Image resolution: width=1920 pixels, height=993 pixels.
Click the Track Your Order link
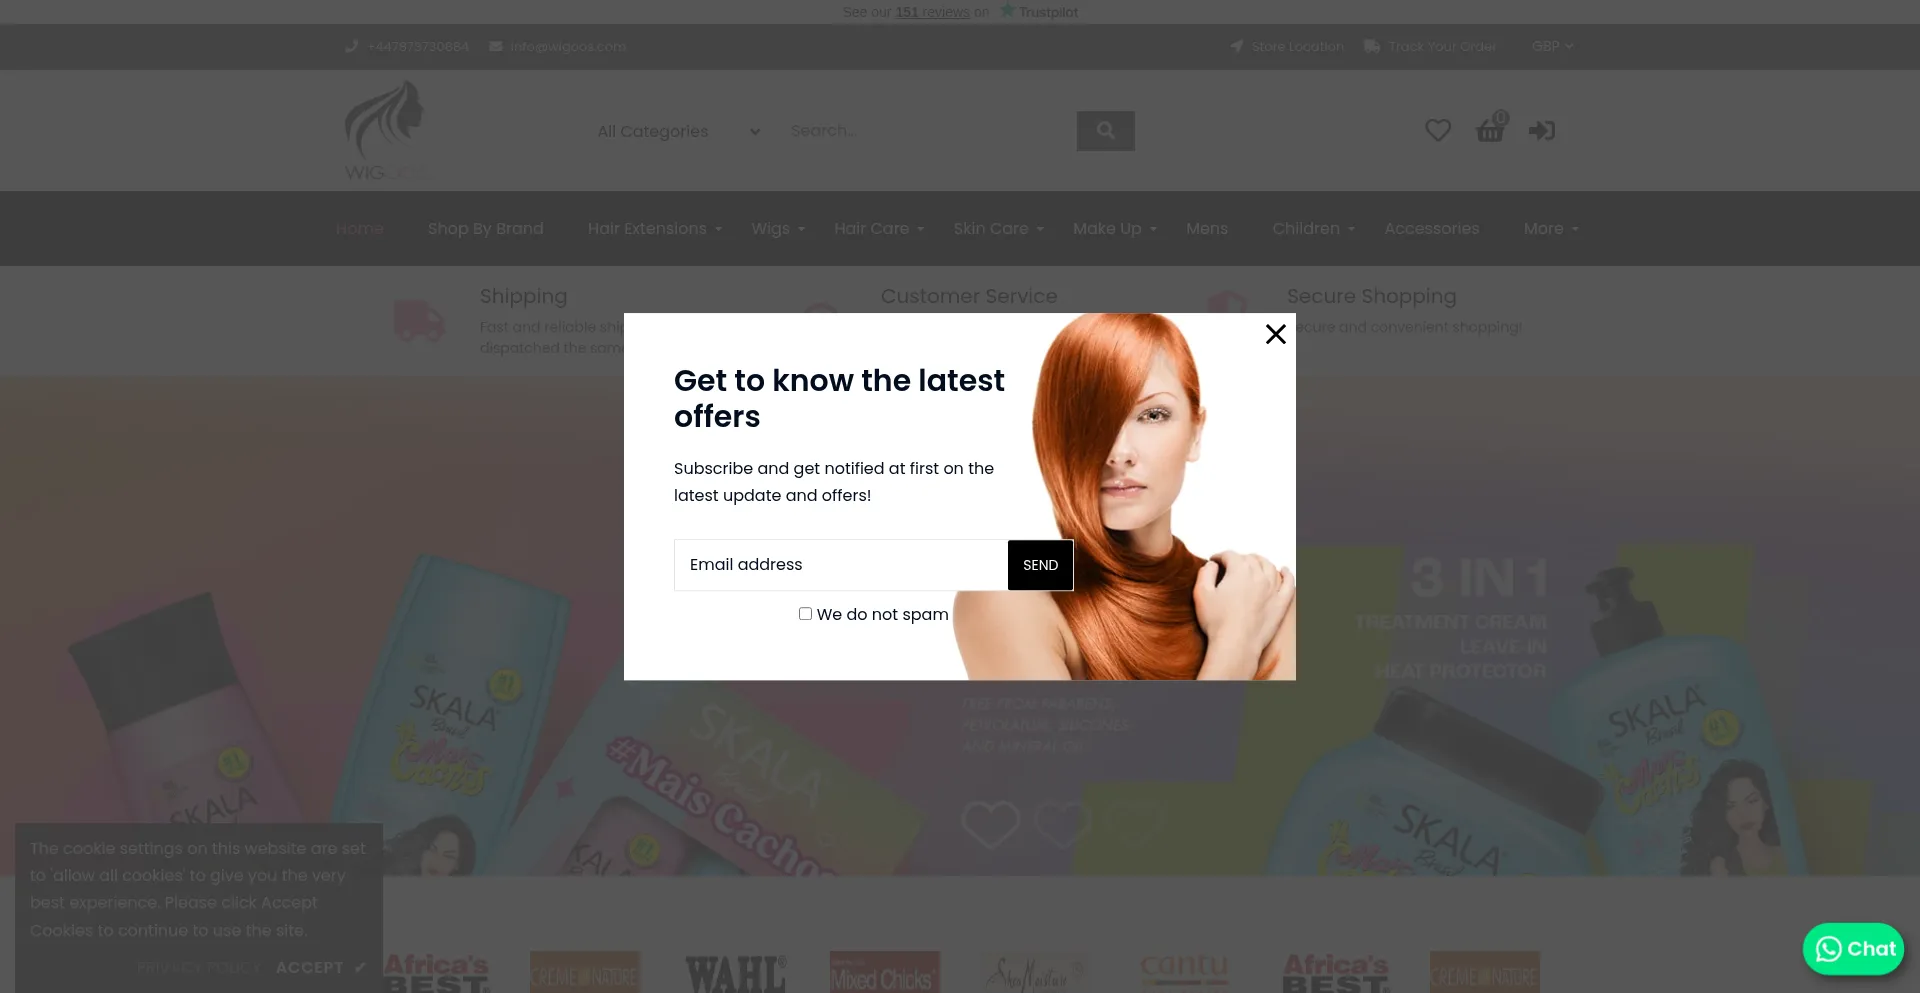point(1442,46)
